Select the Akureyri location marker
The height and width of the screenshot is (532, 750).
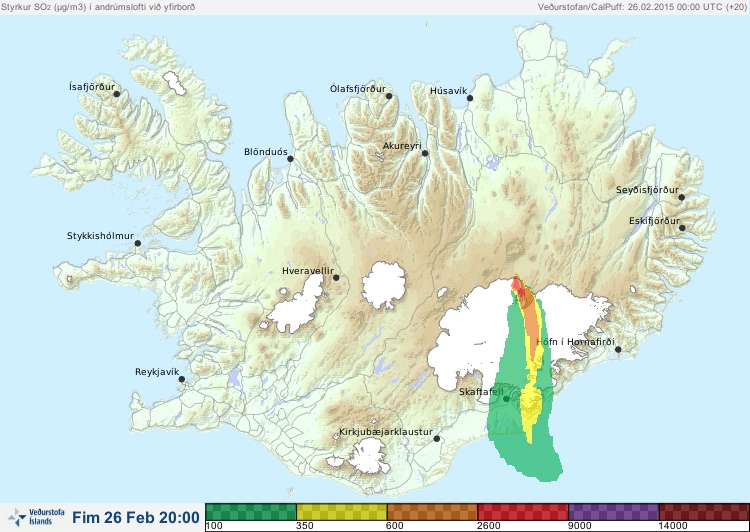(x=425, y=153)
